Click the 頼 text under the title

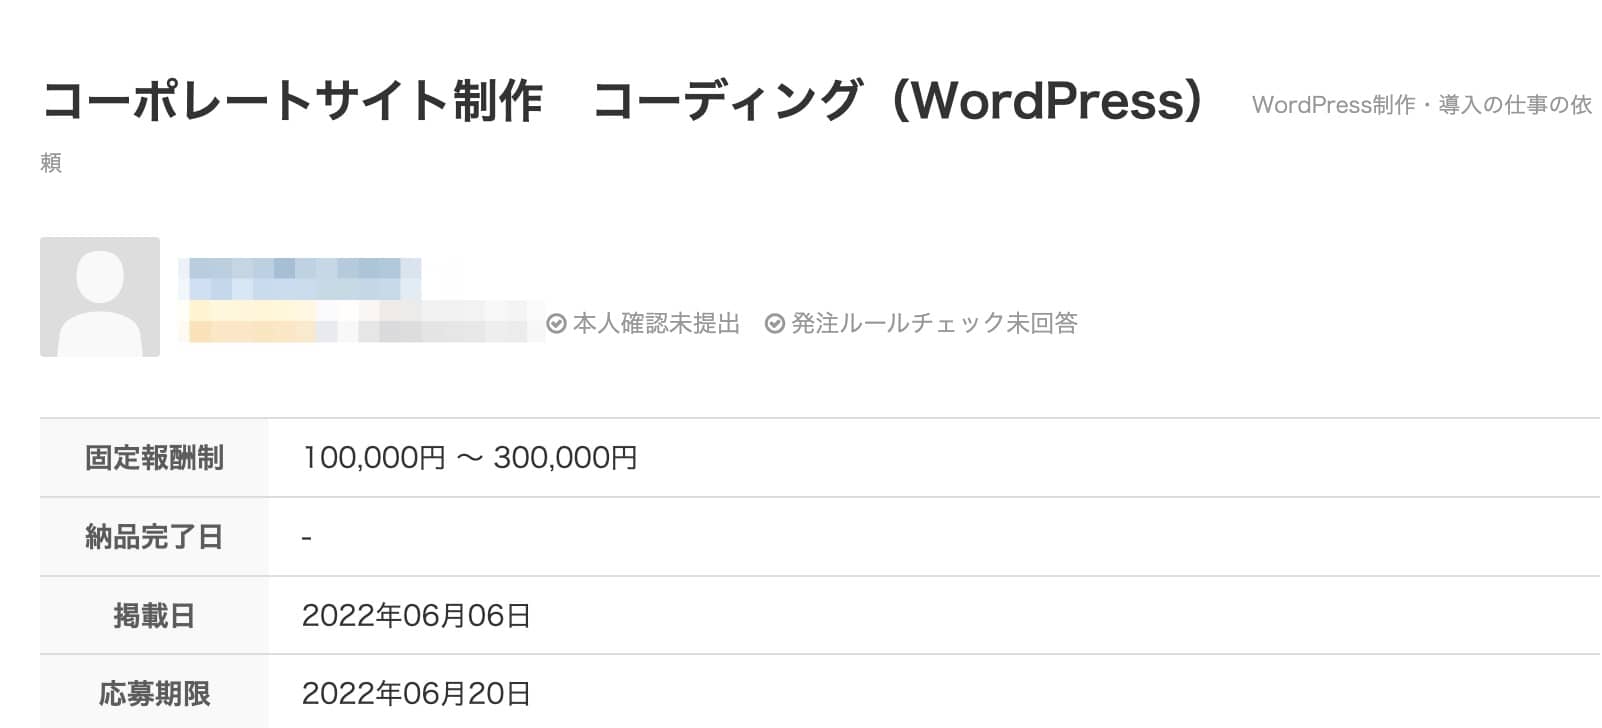[x=51, y=163]
